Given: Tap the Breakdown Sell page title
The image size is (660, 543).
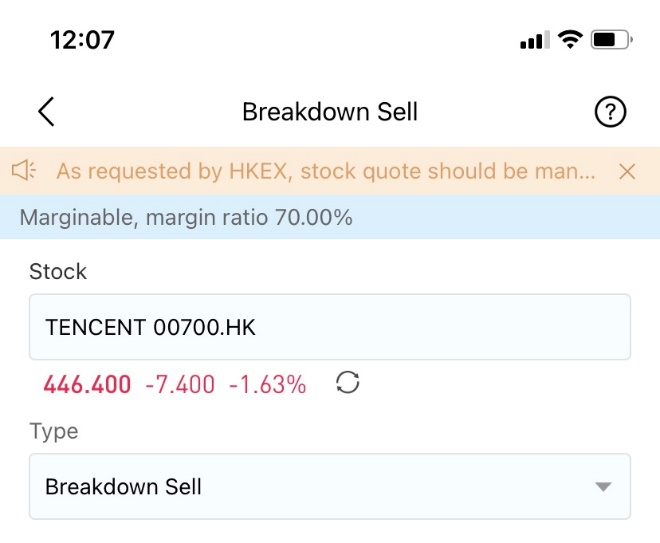Looking at the screenshot, I should coord(330,112).
